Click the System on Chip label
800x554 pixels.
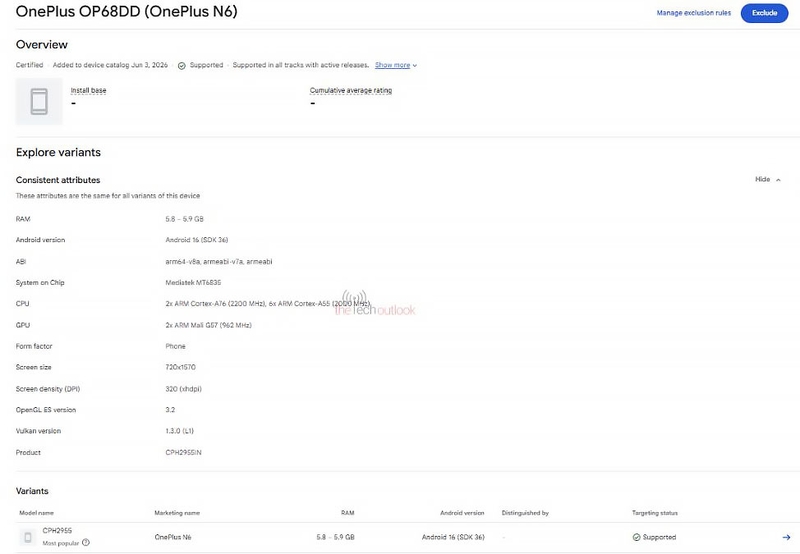[40, 283]
